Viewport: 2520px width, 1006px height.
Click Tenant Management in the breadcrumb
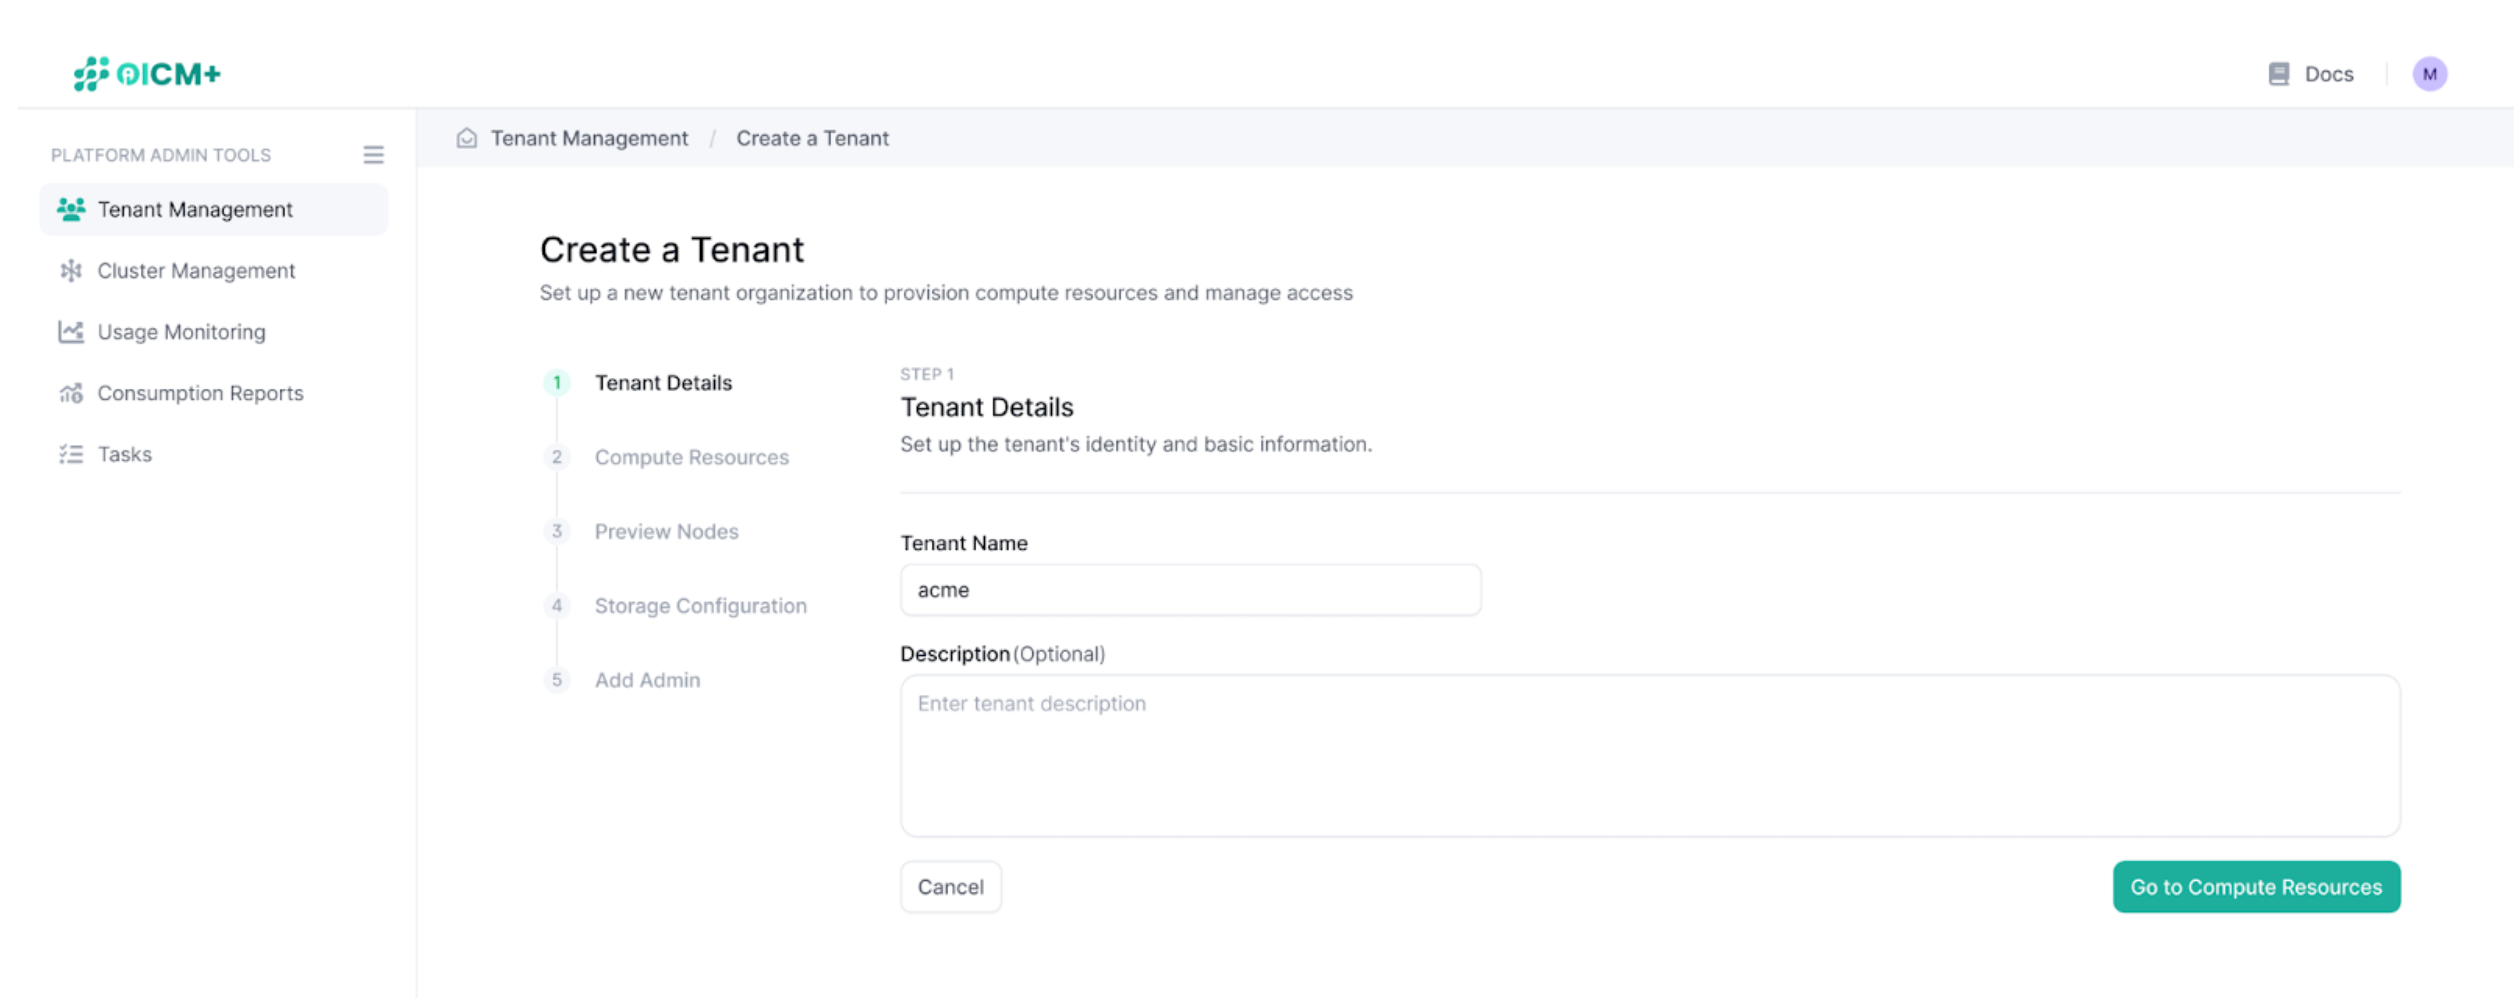click(x=589, y=138)
